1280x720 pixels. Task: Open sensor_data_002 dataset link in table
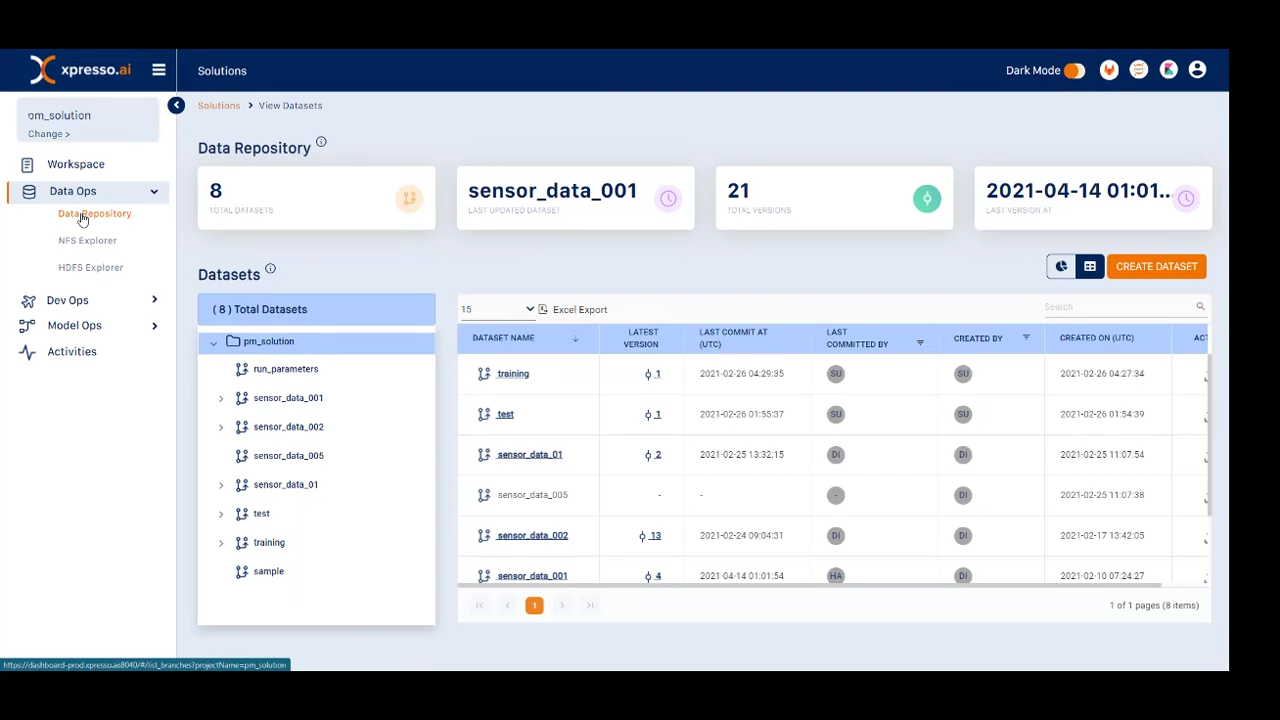[532, 536]
